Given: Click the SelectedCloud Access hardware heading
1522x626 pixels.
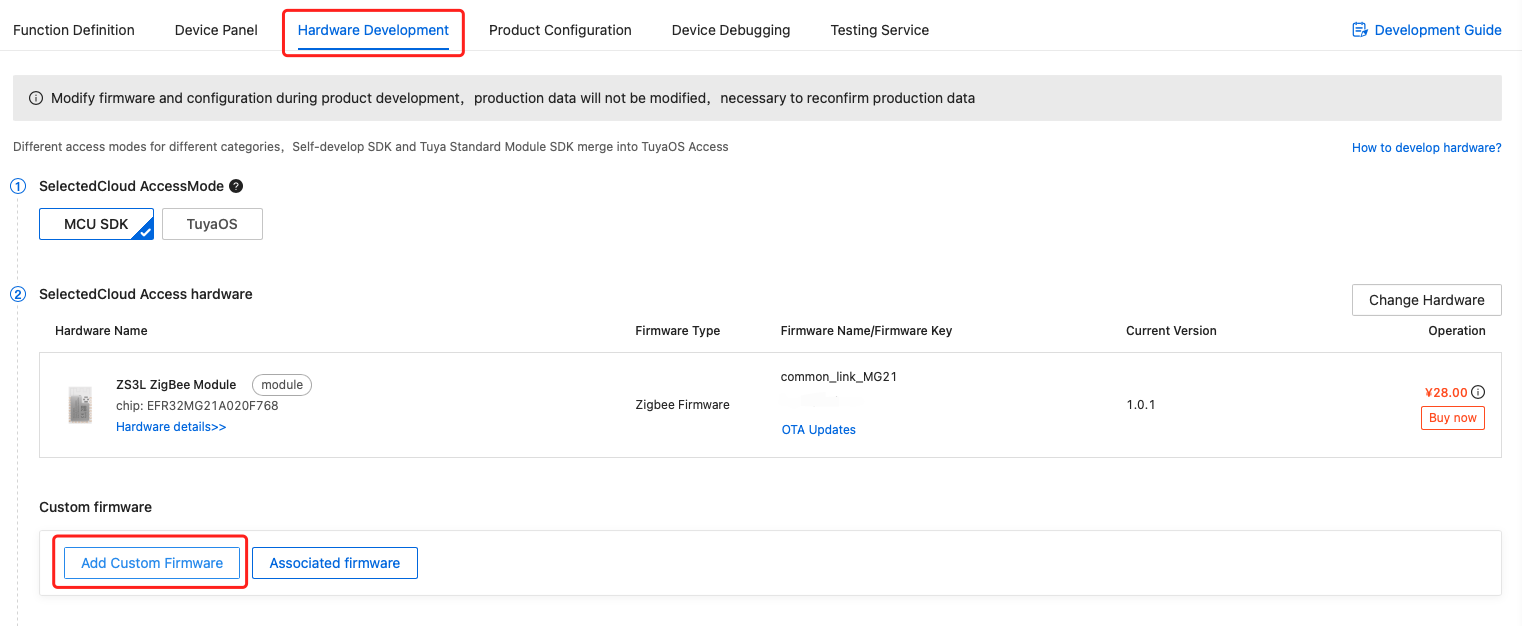Looking at the screenshot, I should 146,294.
